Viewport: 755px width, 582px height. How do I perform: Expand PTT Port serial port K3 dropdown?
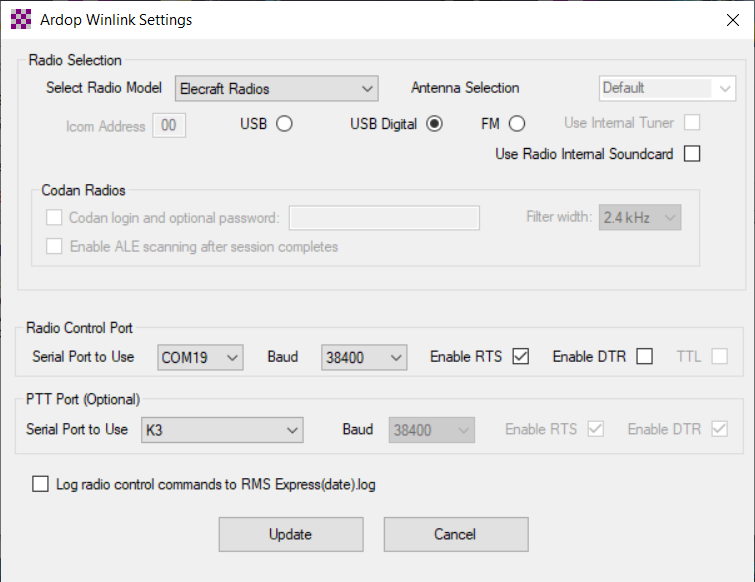222,430
